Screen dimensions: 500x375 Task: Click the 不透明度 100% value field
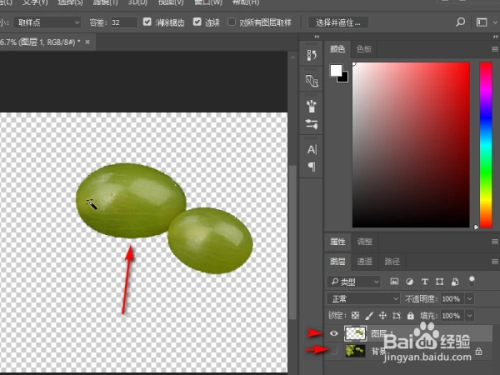(452, 299)
